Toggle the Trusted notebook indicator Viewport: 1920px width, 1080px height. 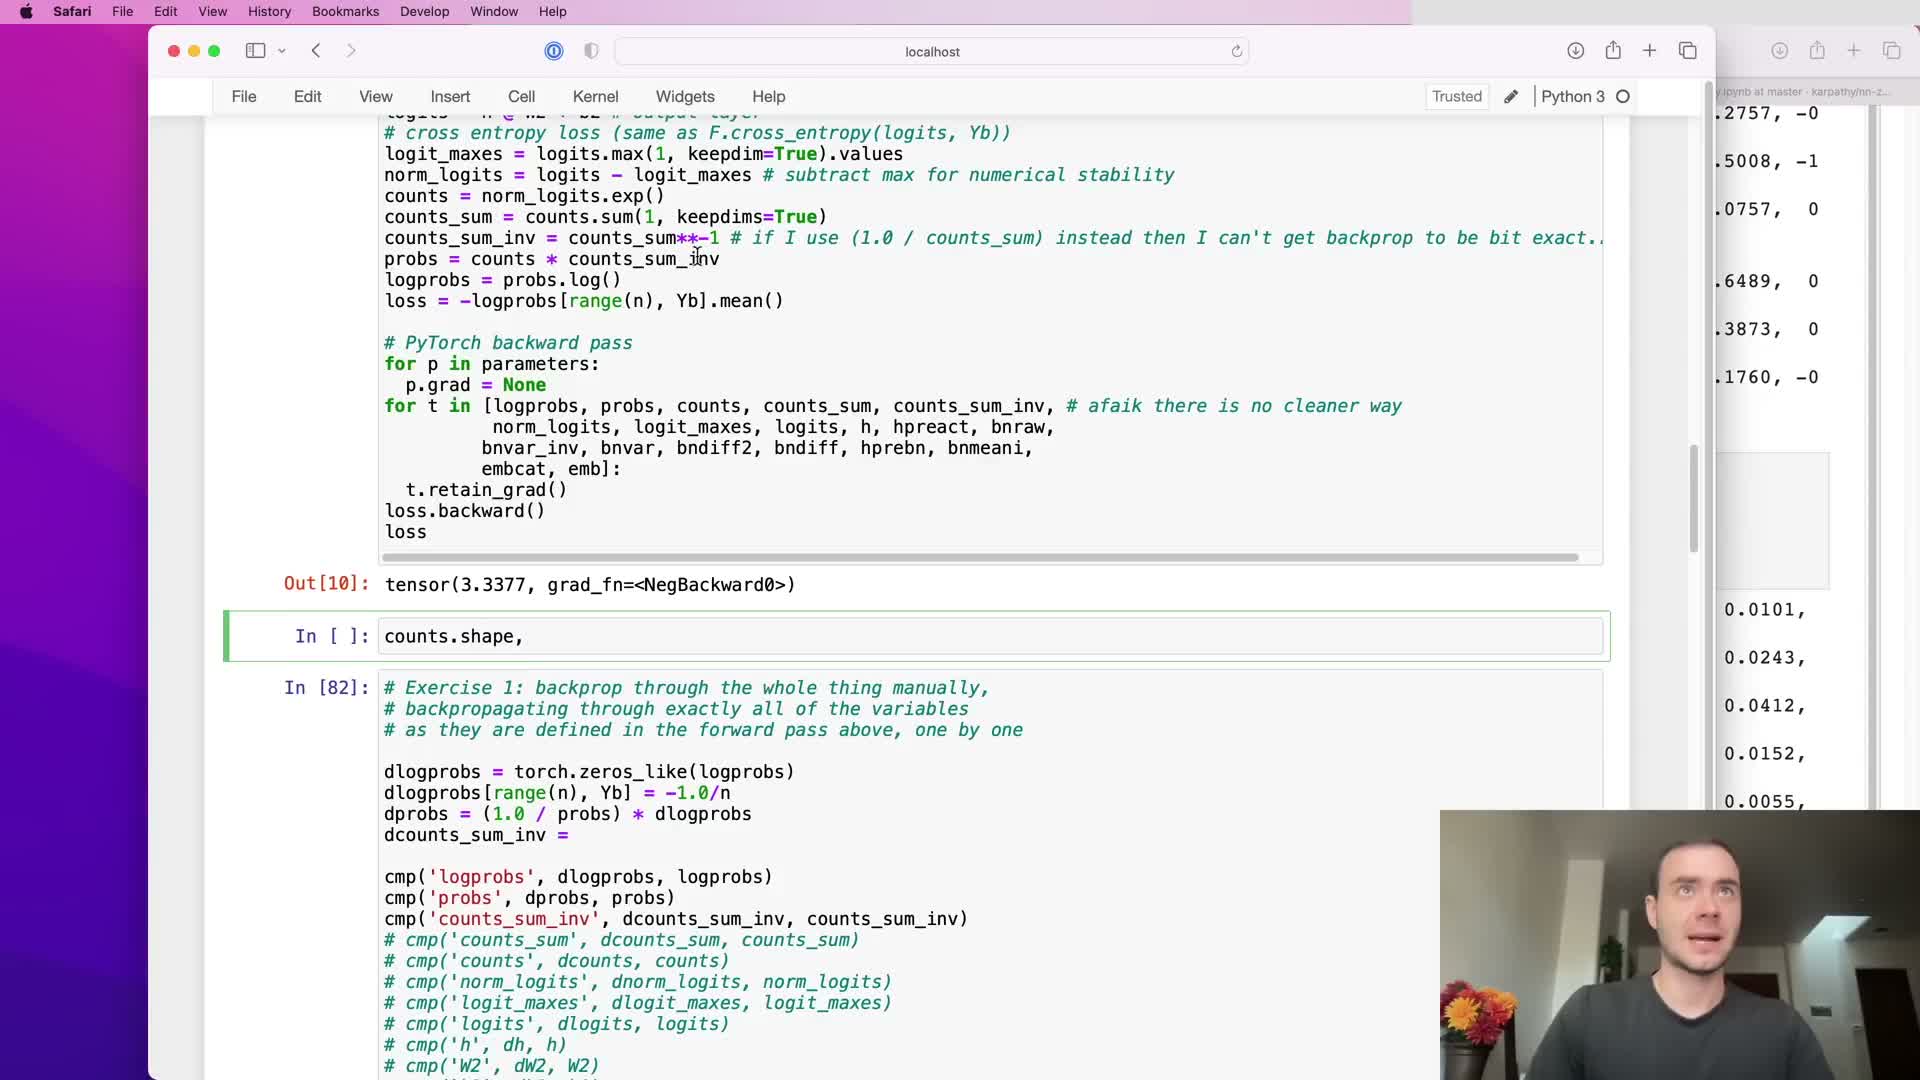(1456, 97)
